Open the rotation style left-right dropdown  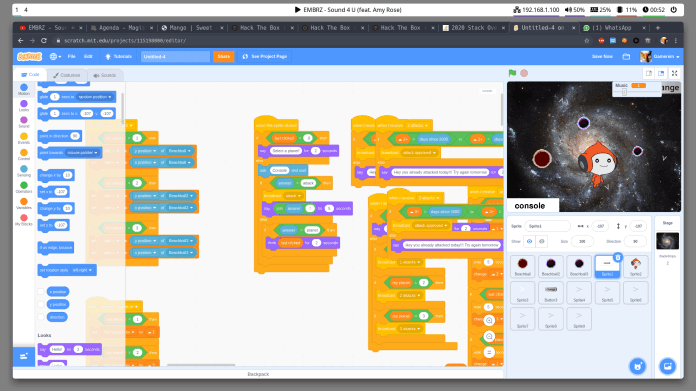[82, 270]
